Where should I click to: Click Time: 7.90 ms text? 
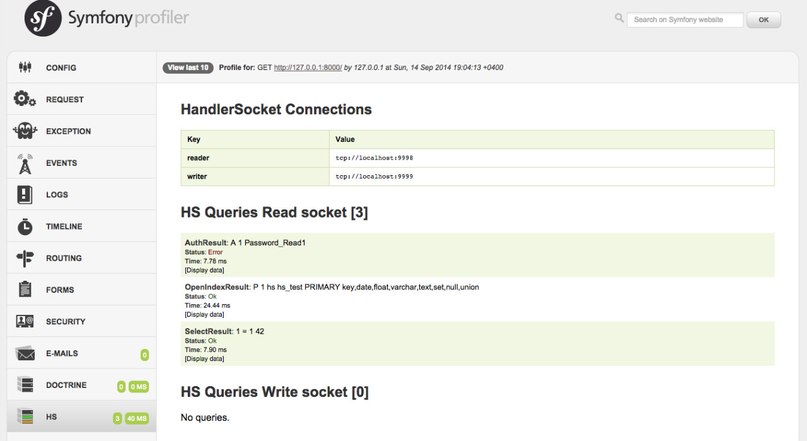click(206, 349)
